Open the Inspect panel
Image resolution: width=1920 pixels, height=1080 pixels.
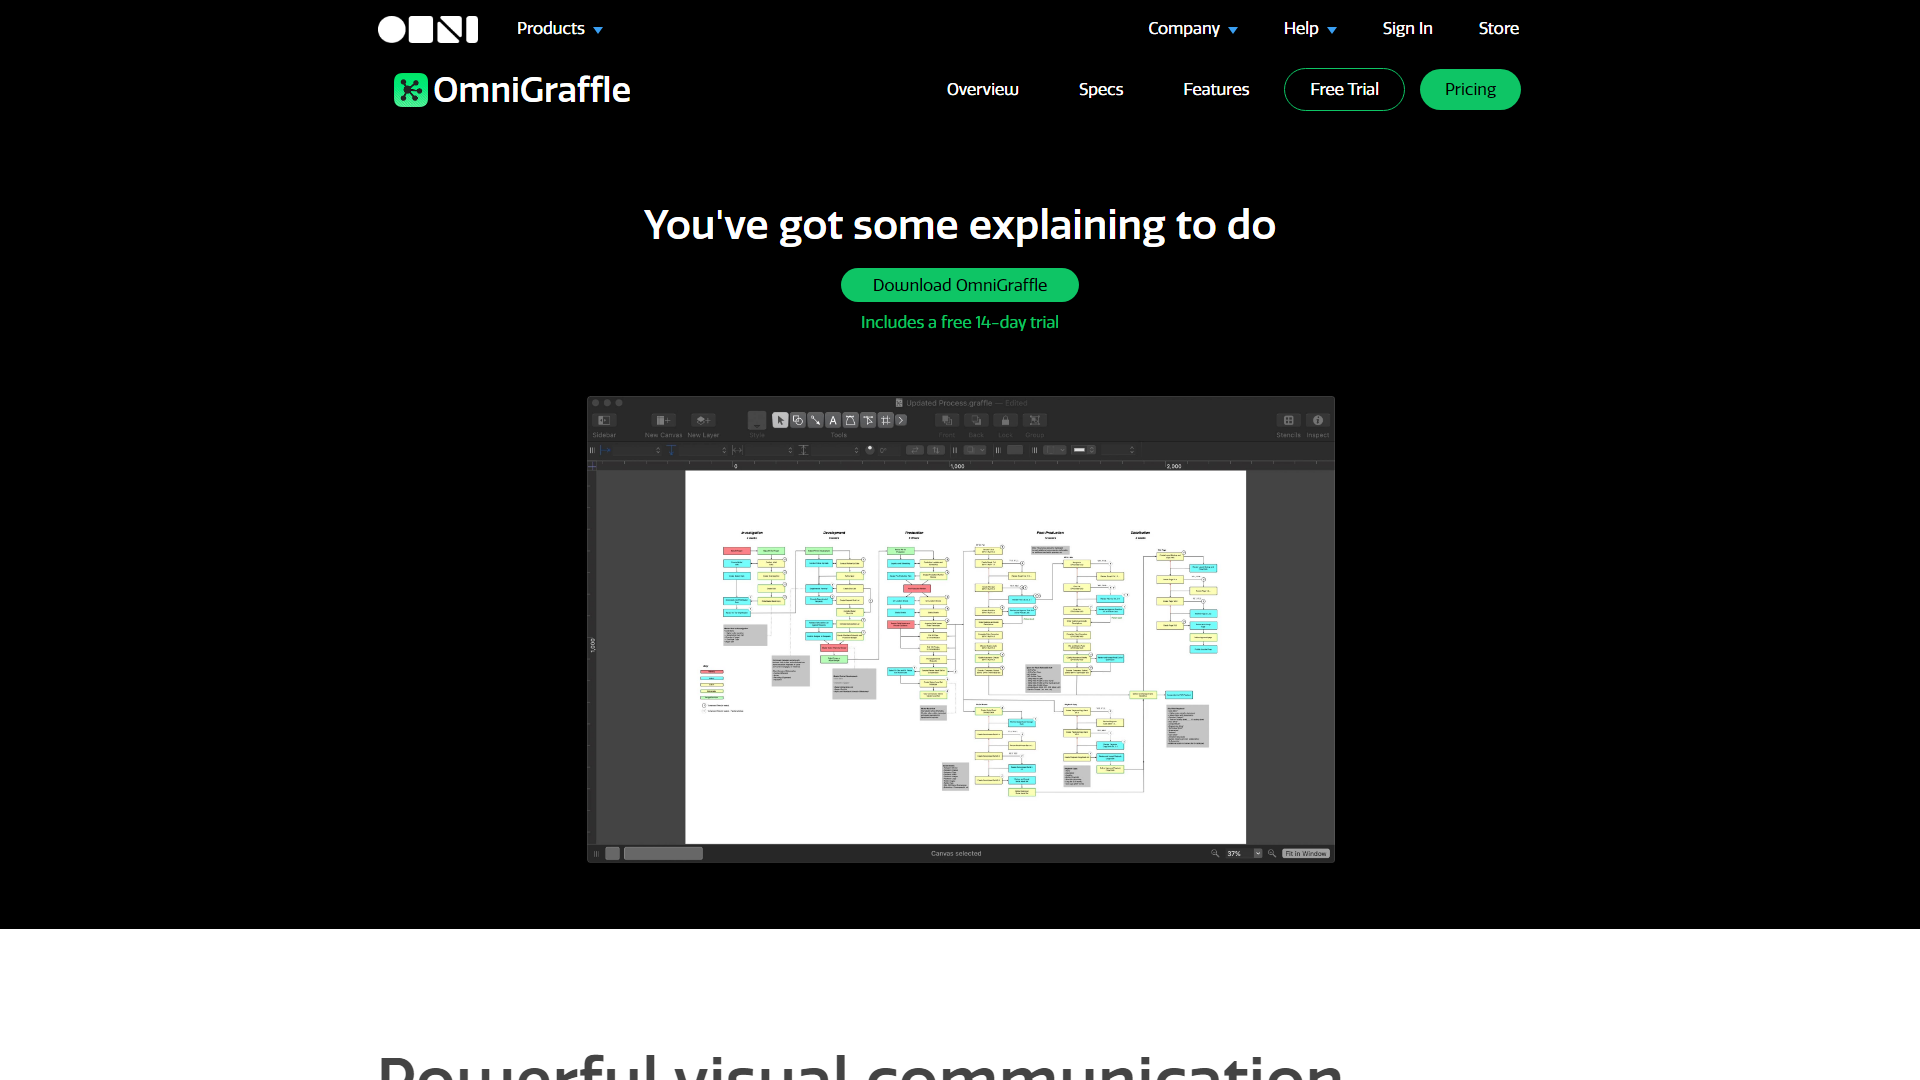(1319, 420)
